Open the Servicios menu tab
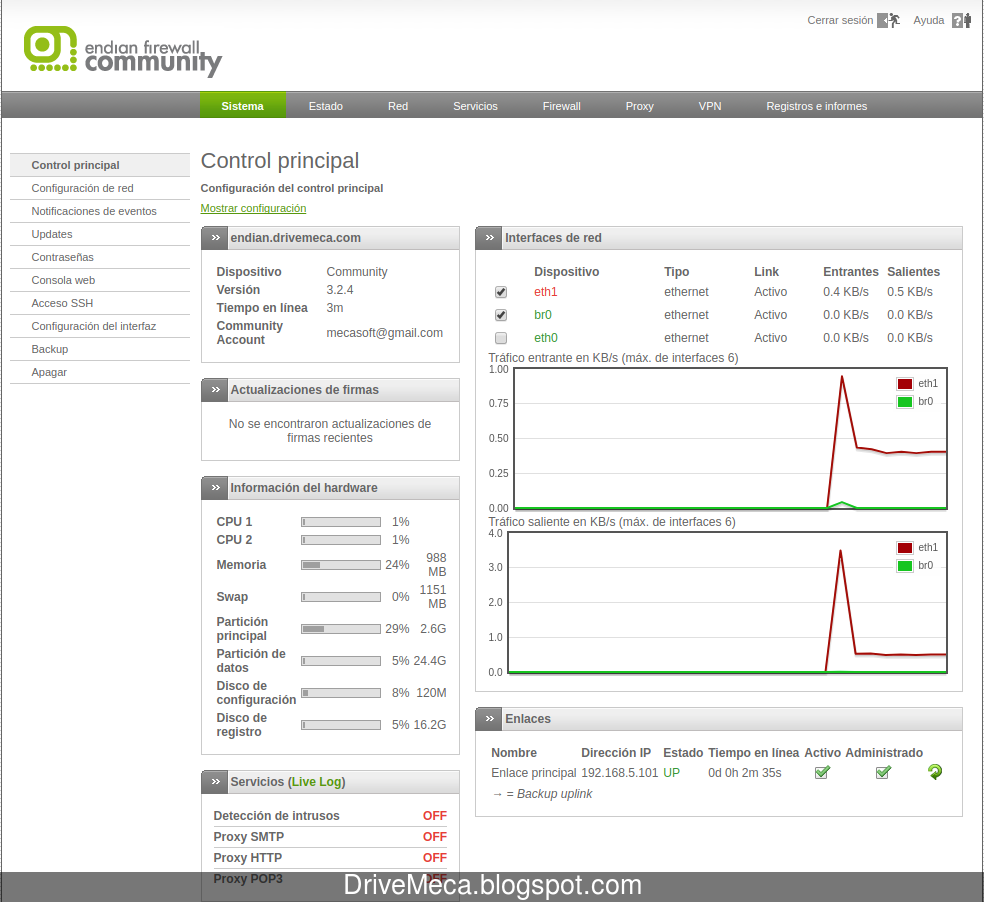This screenshot has height=902, width=984. click(475, 105)
